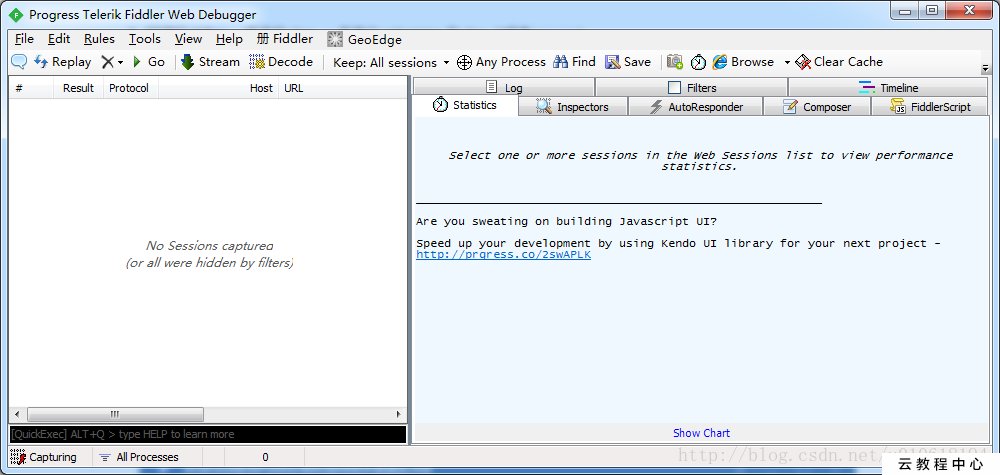The width and height of the screenshot is (1000, 475).
Task: Open Find sessions binoculars tool
Action: click(575, 62)
